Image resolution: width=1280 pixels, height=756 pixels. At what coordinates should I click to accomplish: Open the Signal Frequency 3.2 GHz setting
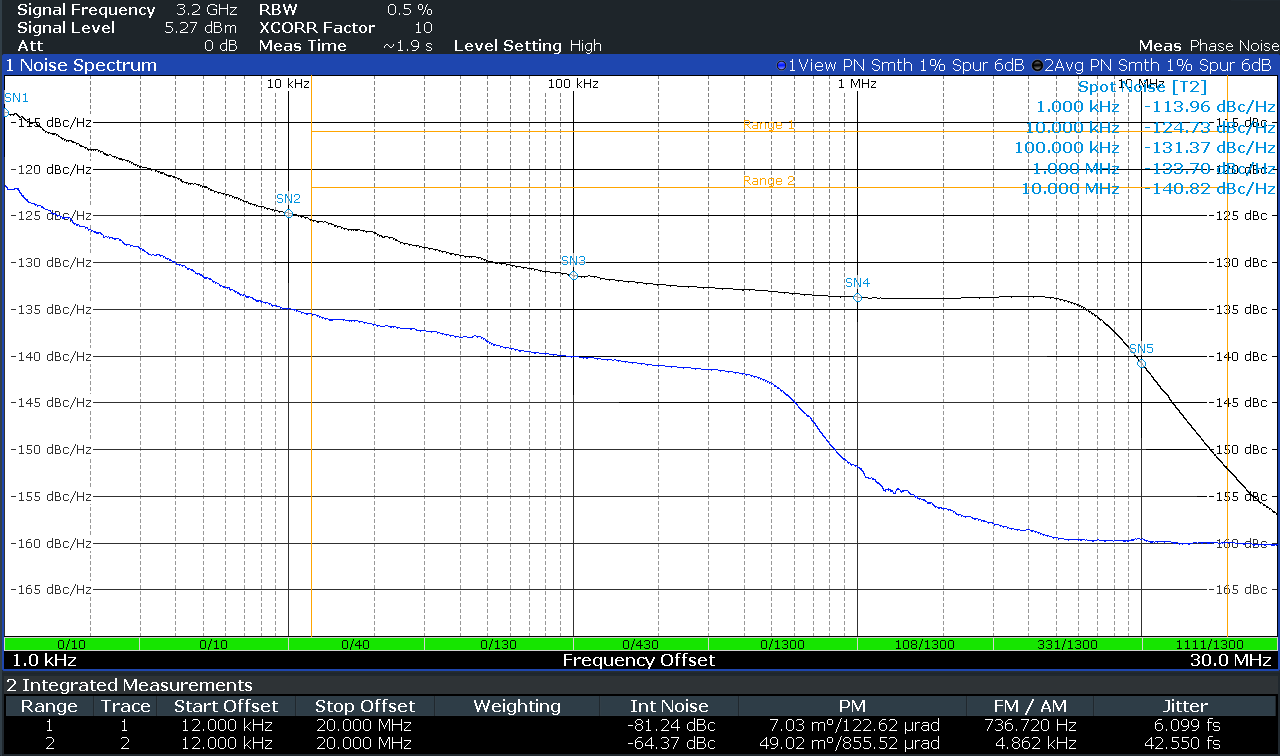[x=127, y=10]
